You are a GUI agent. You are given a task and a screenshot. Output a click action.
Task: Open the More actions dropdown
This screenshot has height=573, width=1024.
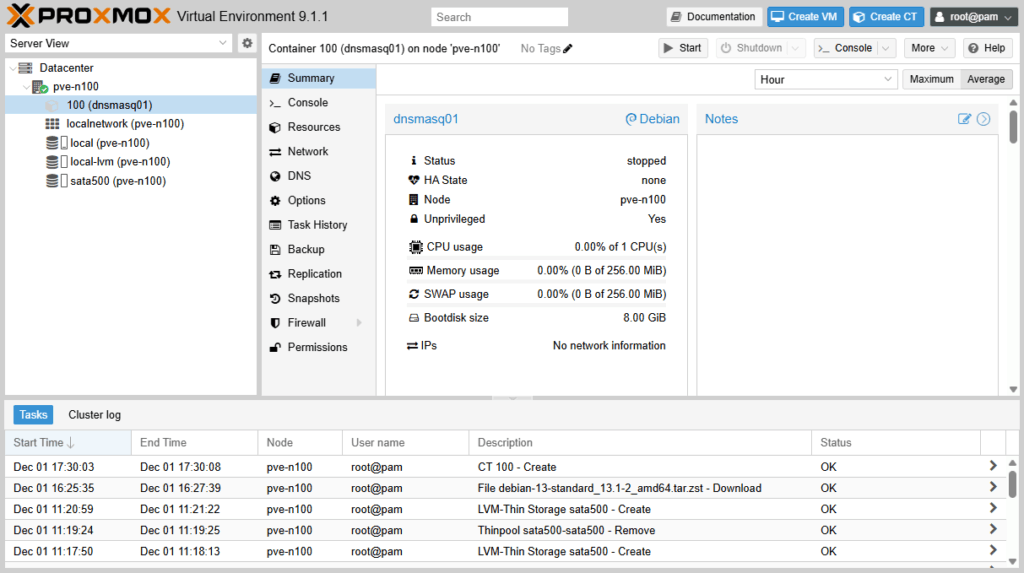929,48
